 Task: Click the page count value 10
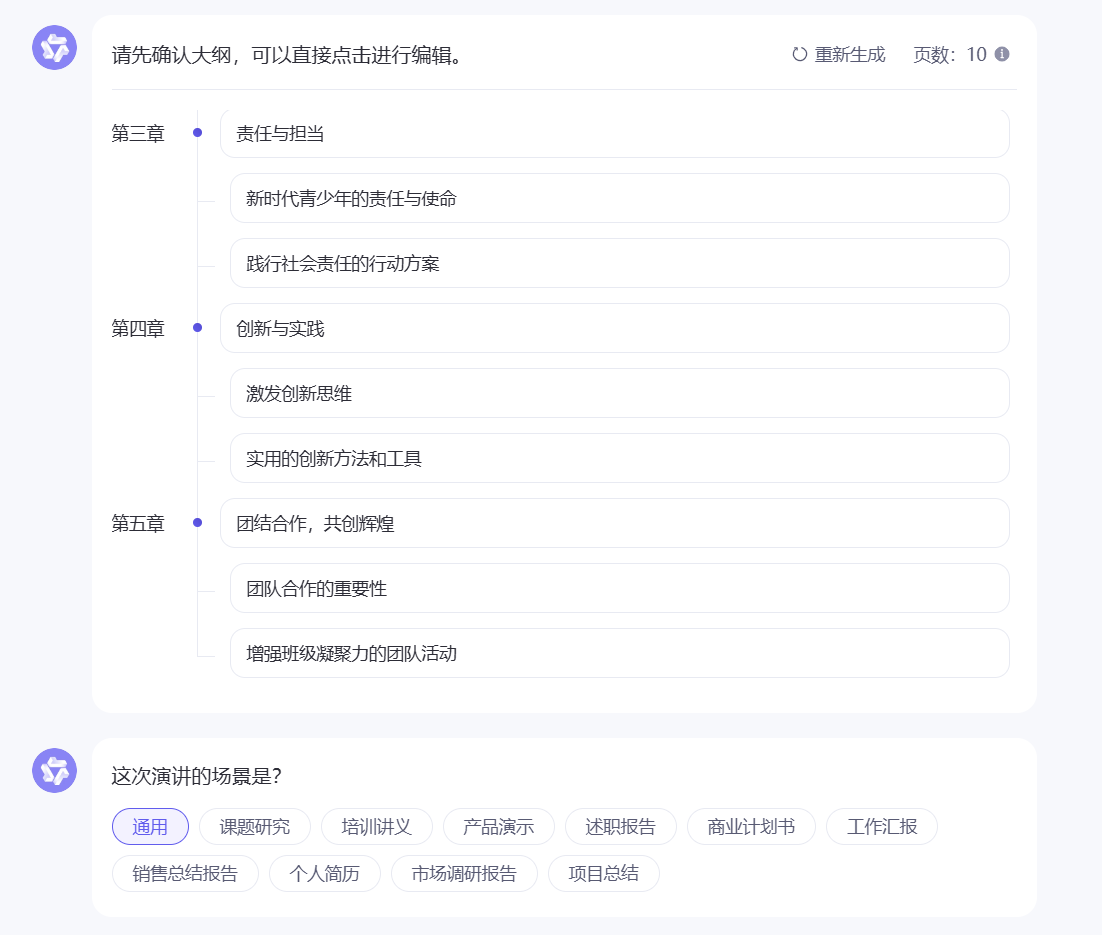pos(976,54)
